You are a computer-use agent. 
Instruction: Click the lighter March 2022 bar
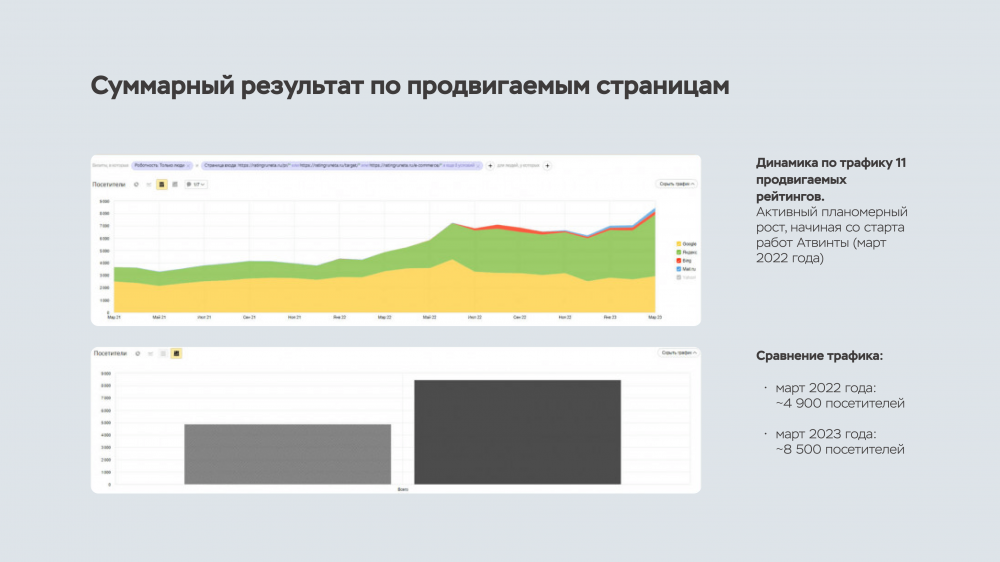(288, 454)
